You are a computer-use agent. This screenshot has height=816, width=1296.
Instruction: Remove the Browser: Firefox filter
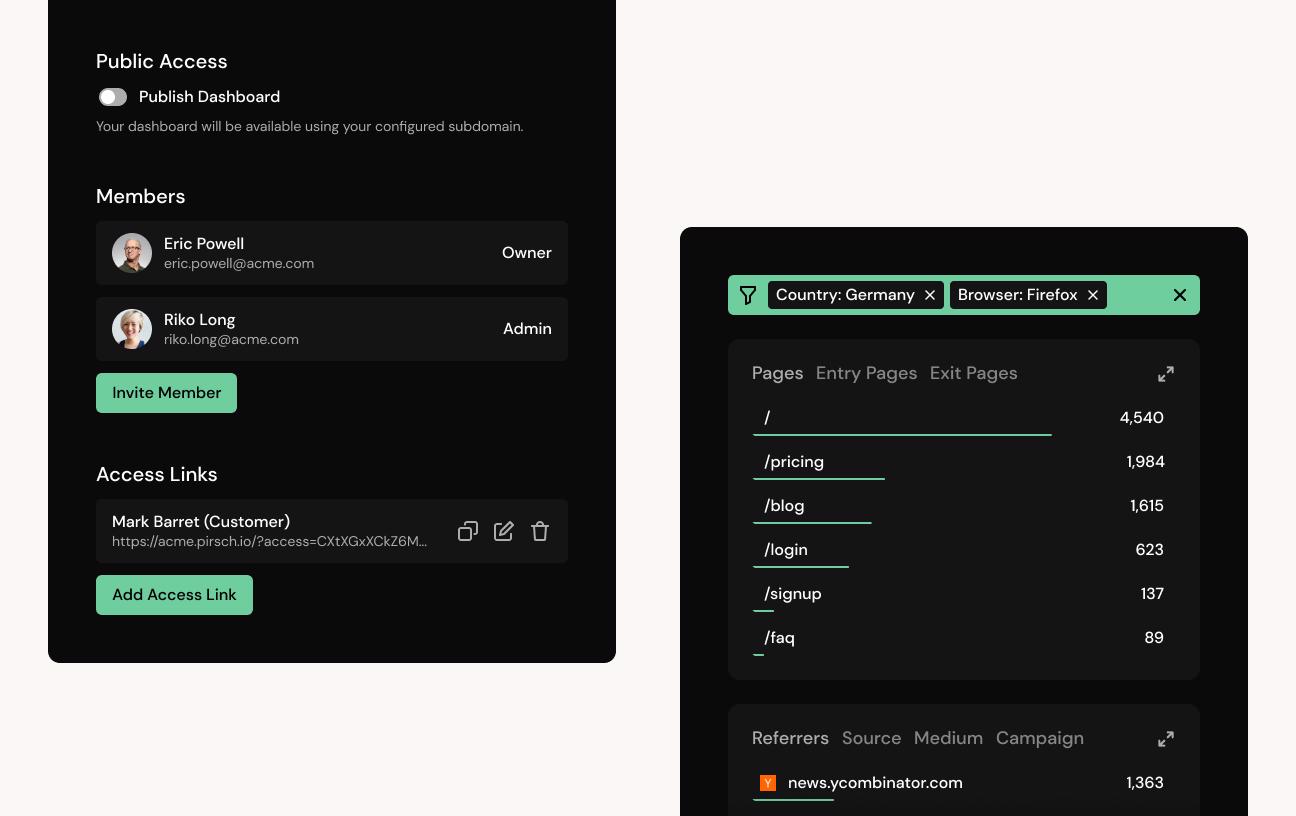point(1093,295)
